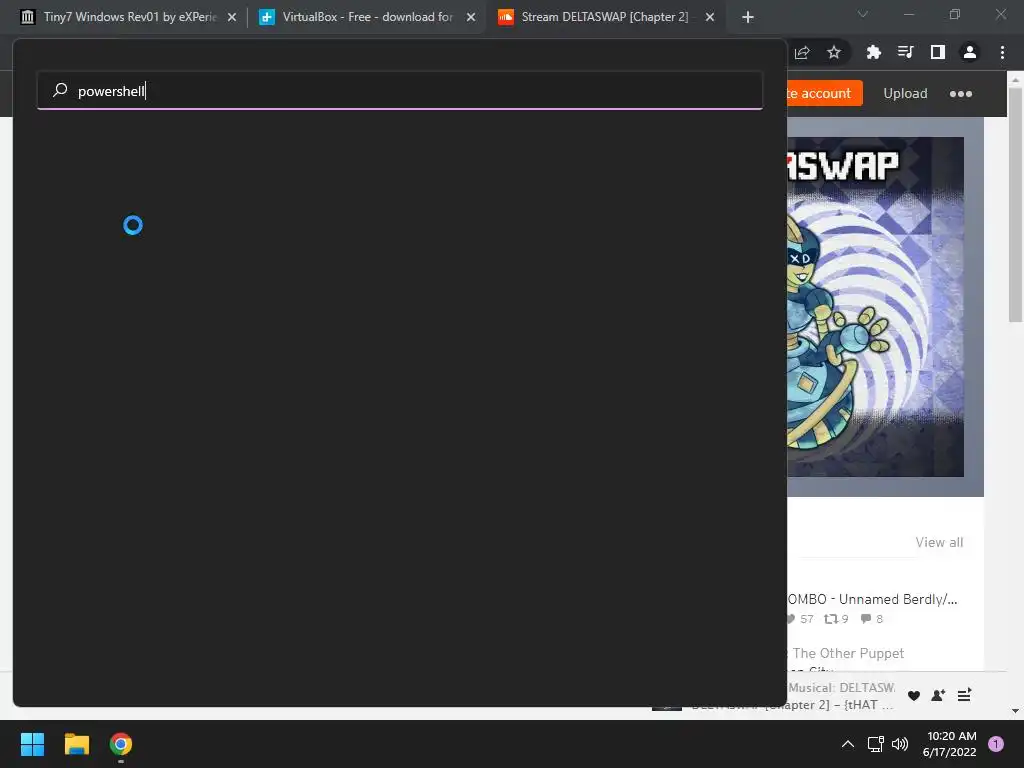Bookmark this page with the star icon
The width and height of the screenshot is (1024, 768).
pos(834,52)
